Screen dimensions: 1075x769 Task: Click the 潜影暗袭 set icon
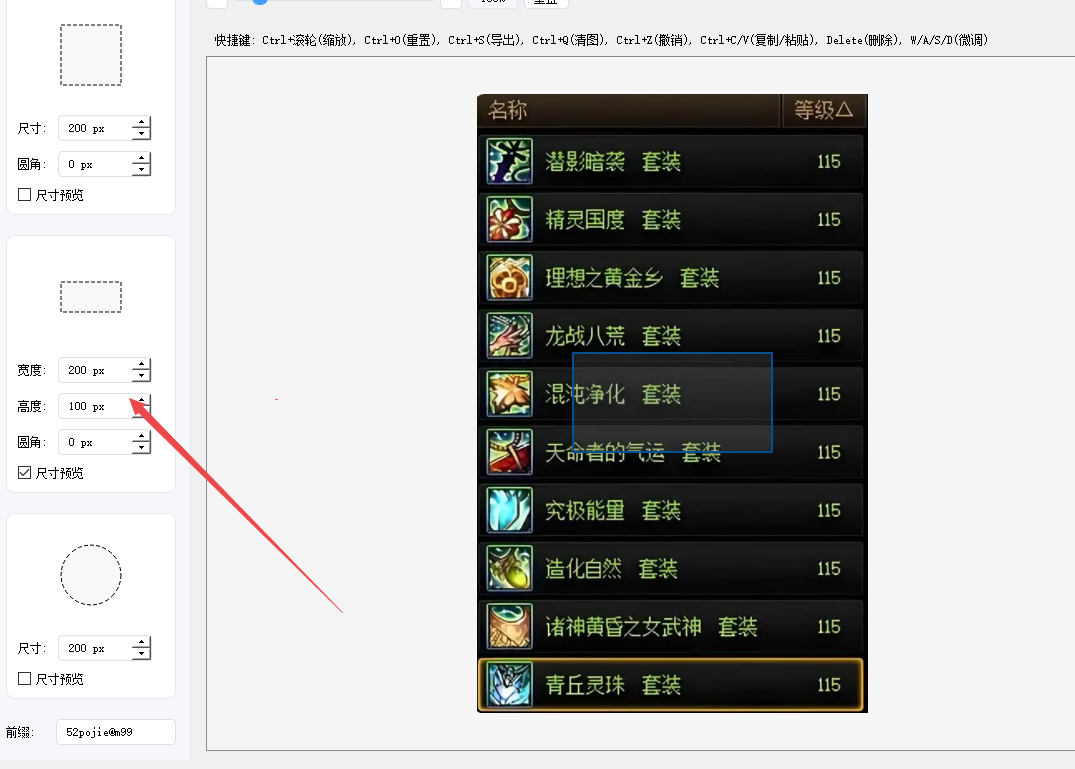click(509, 161)
